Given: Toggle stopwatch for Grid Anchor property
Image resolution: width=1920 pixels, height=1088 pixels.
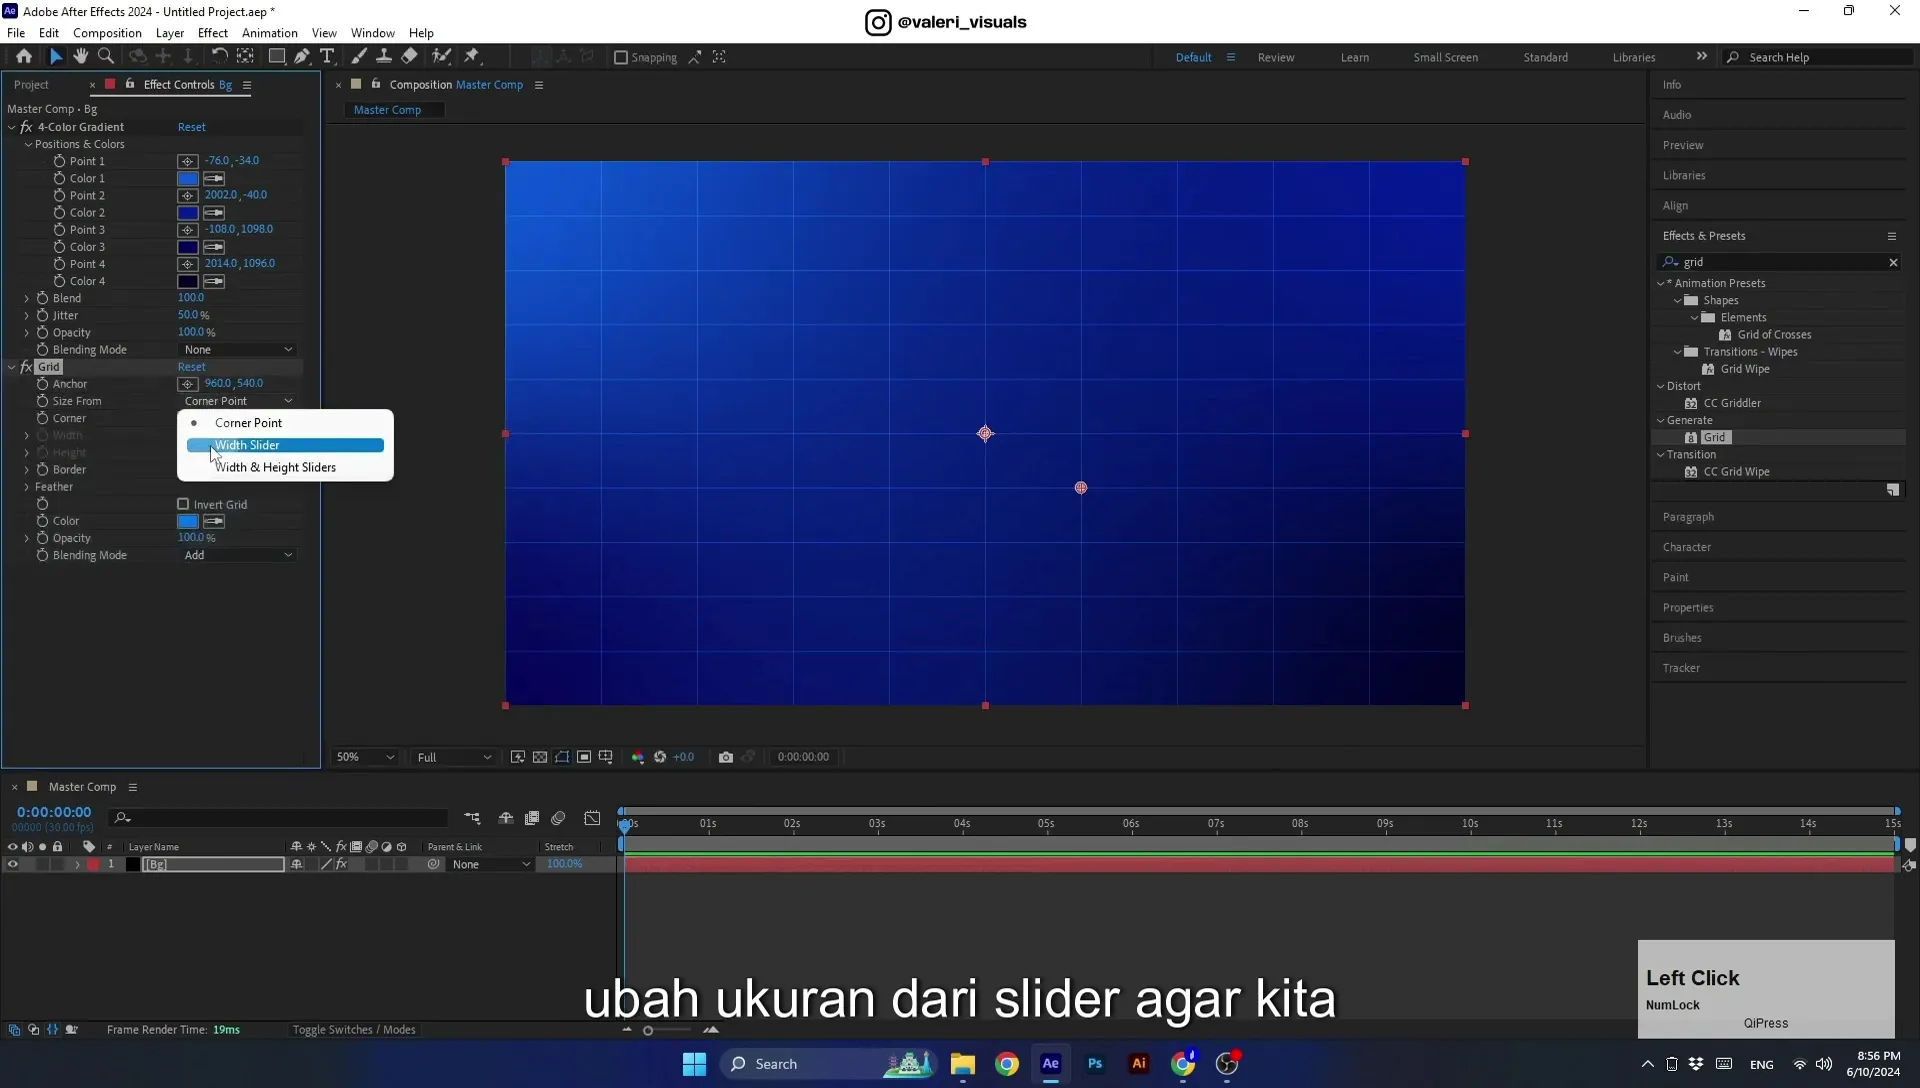Looking at the screenshot, I should [42, 384].
